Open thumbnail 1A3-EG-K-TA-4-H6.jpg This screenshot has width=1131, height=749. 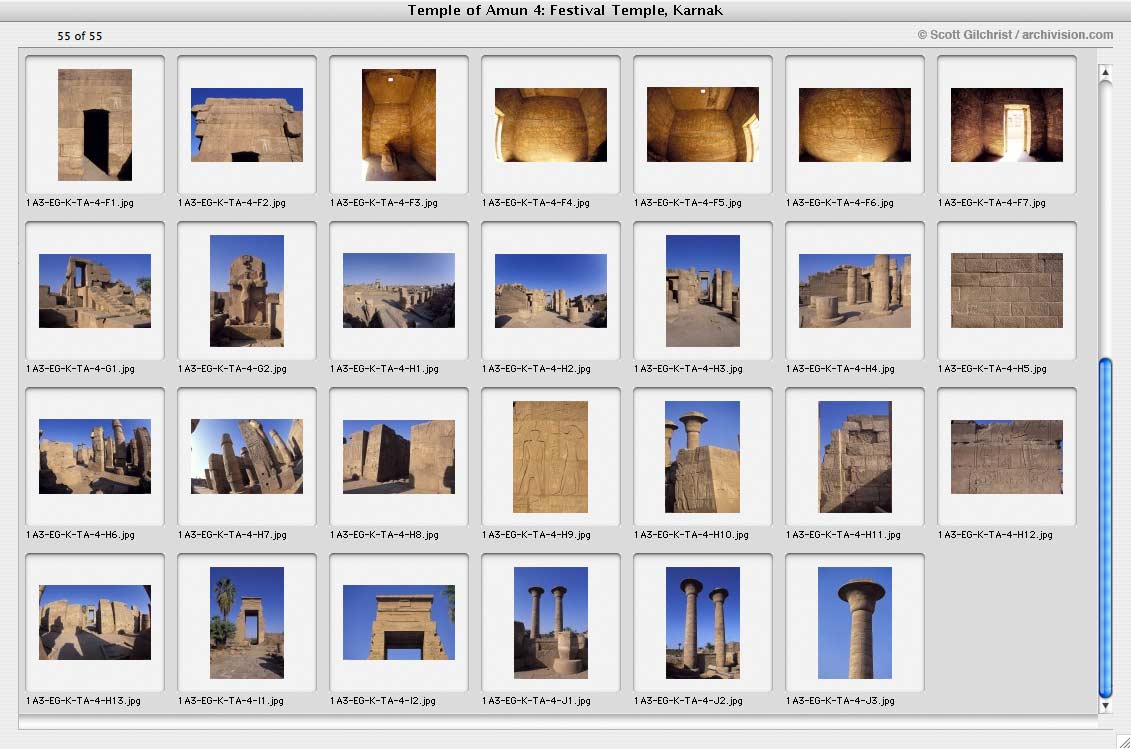coord(94,457)
